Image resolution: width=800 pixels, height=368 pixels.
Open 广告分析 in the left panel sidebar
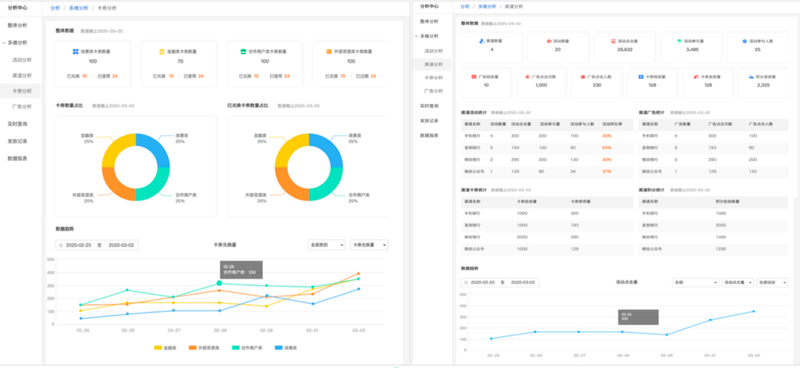[22, 107]
